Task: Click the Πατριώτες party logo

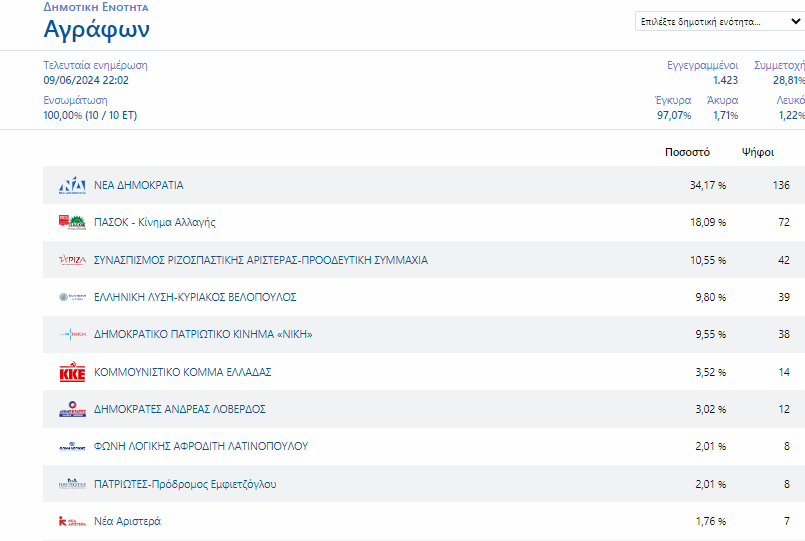Action: tap(72, 484)
